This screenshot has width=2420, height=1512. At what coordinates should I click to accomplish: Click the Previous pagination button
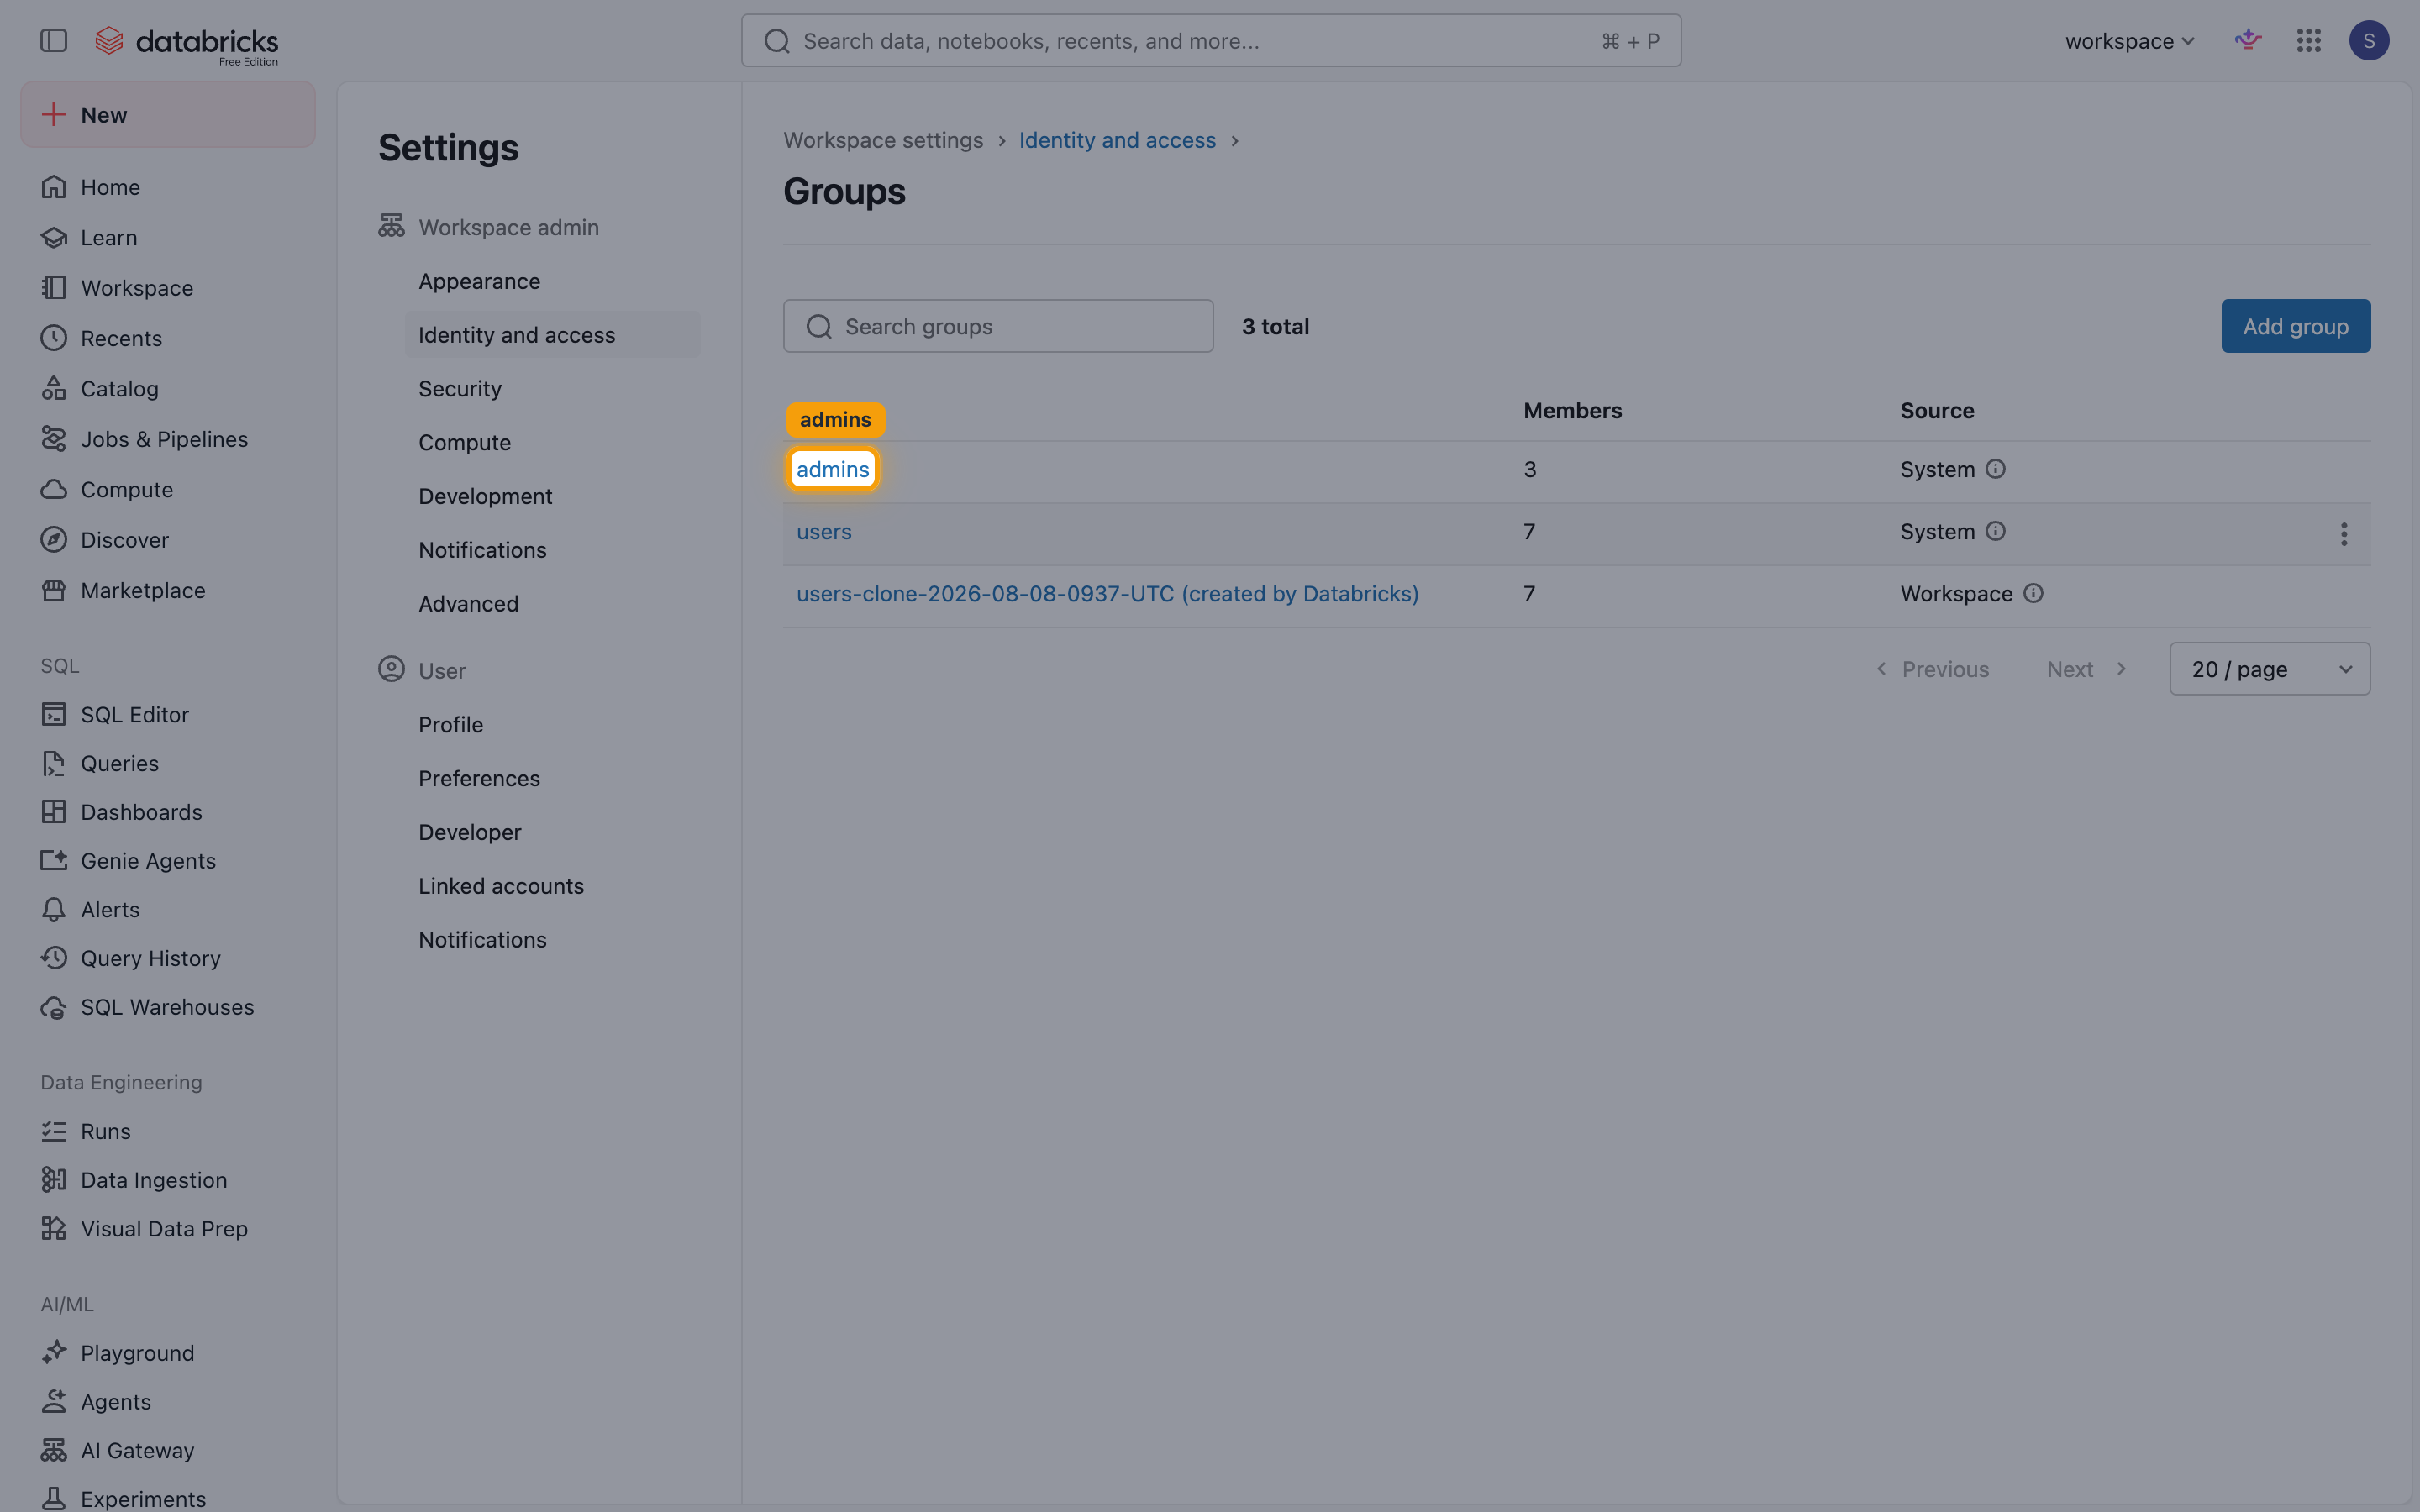1932,669
